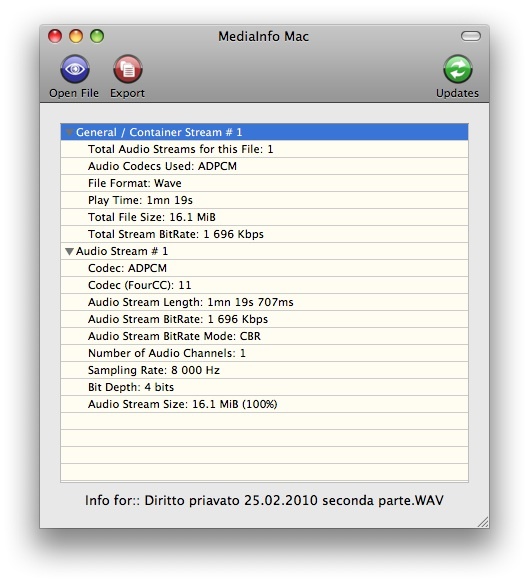Click the red Export icon
This screenshot has width=529, height=583.
coord(128,69)
